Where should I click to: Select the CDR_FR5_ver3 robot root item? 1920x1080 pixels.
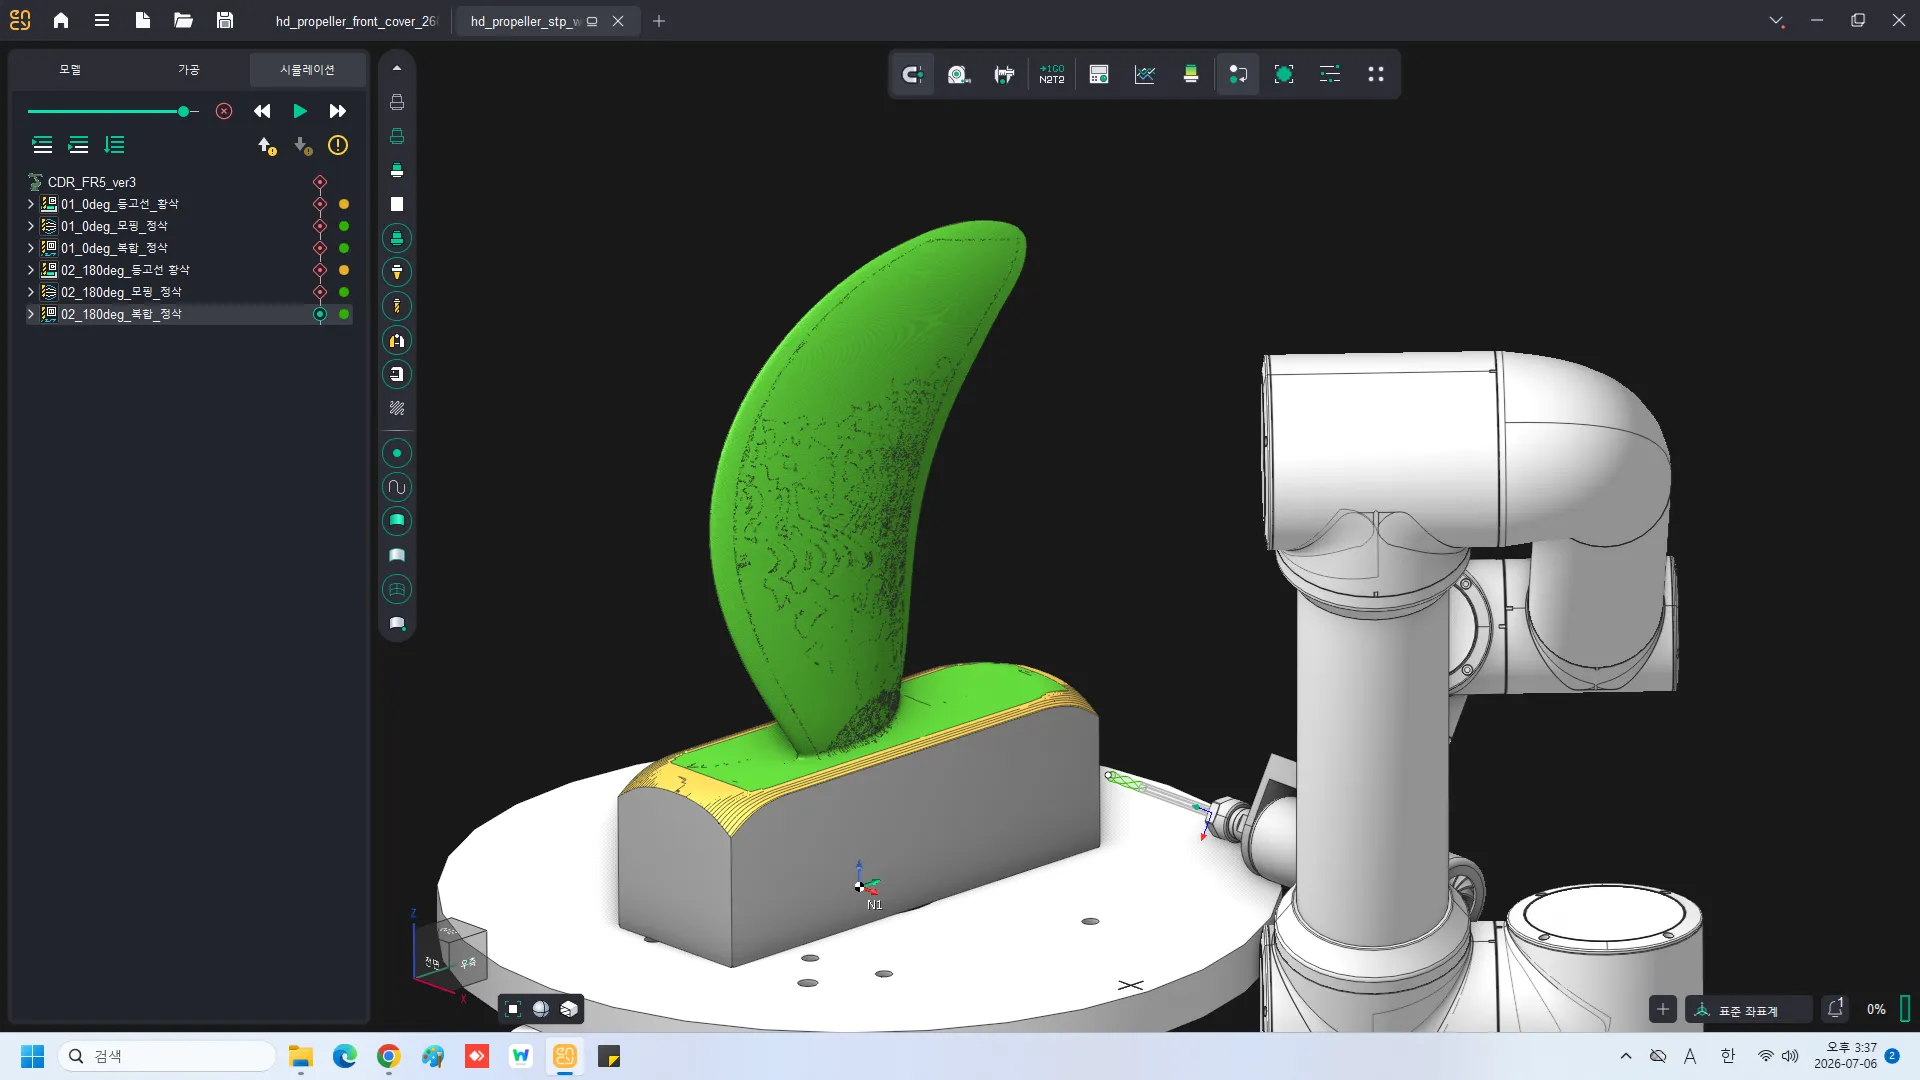92,182
